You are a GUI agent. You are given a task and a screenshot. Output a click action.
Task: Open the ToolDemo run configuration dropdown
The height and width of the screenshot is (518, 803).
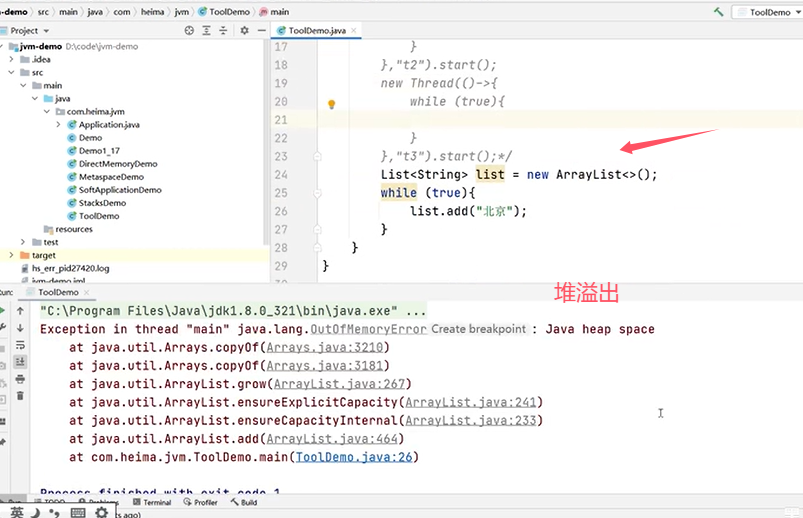pyautogui.click(x=769, y=12)
